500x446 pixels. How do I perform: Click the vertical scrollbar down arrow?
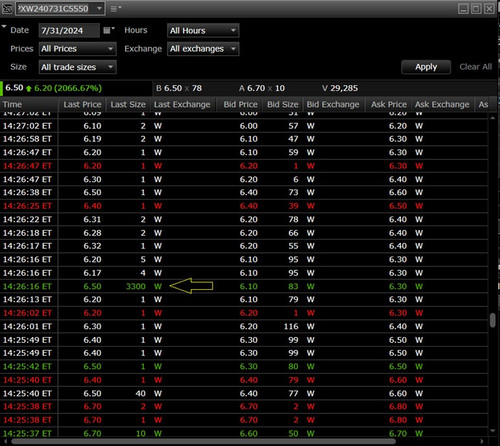[493, 431]
